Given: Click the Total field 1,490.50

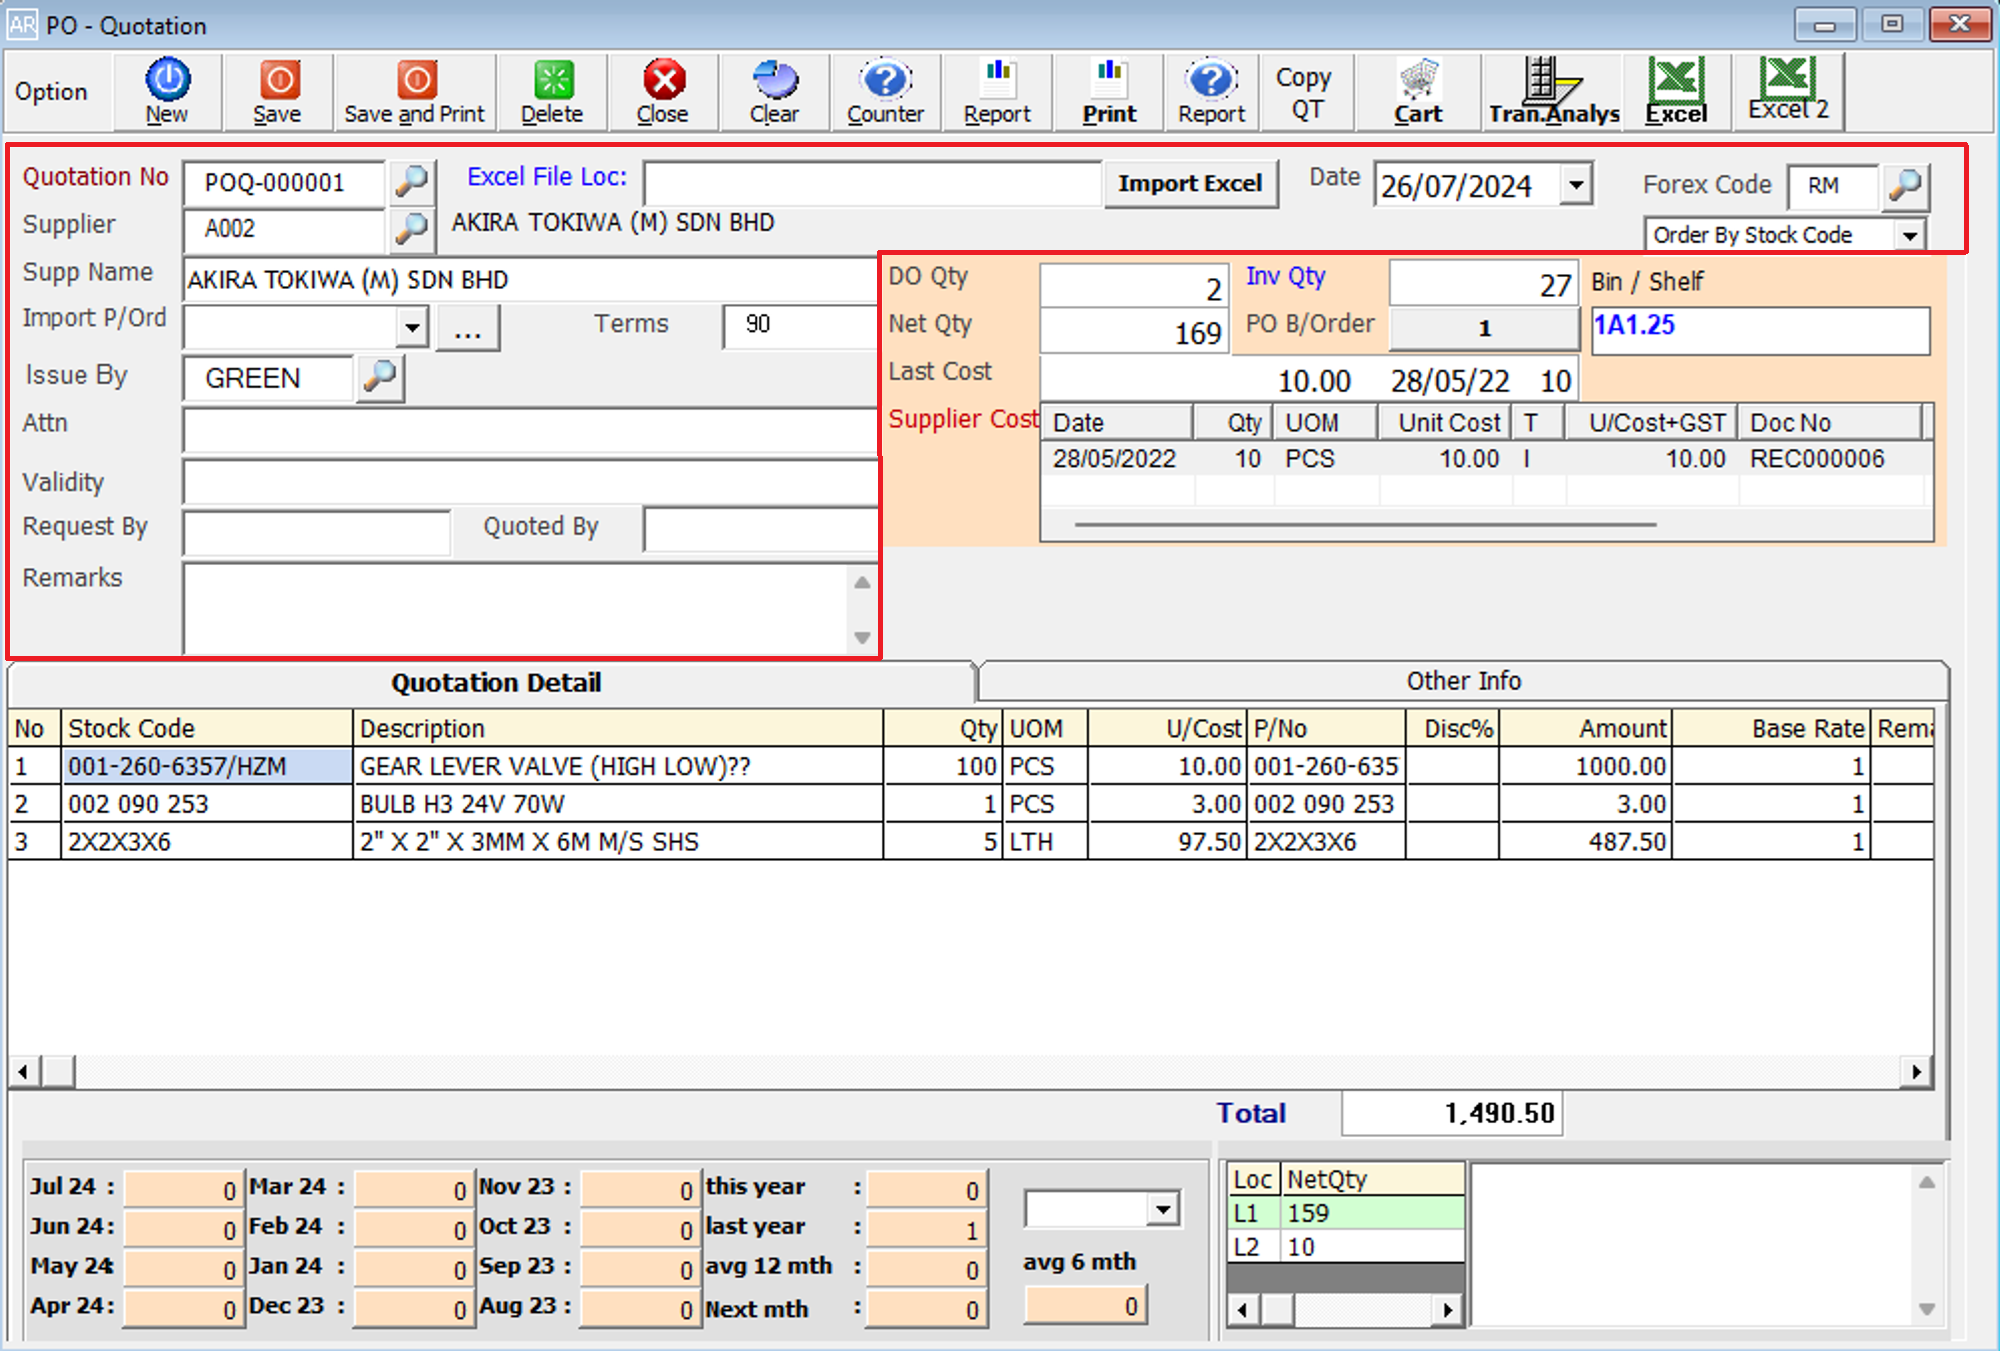Looking at the screenshot, I should (1451, 1114).
